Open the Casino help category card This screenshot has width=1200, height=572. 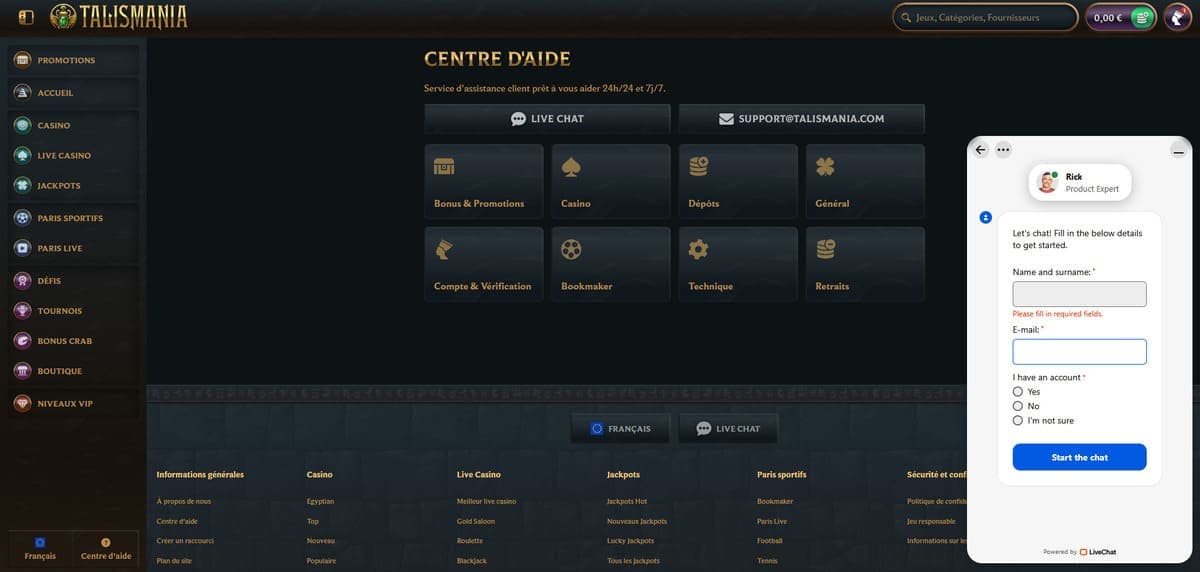611,181
